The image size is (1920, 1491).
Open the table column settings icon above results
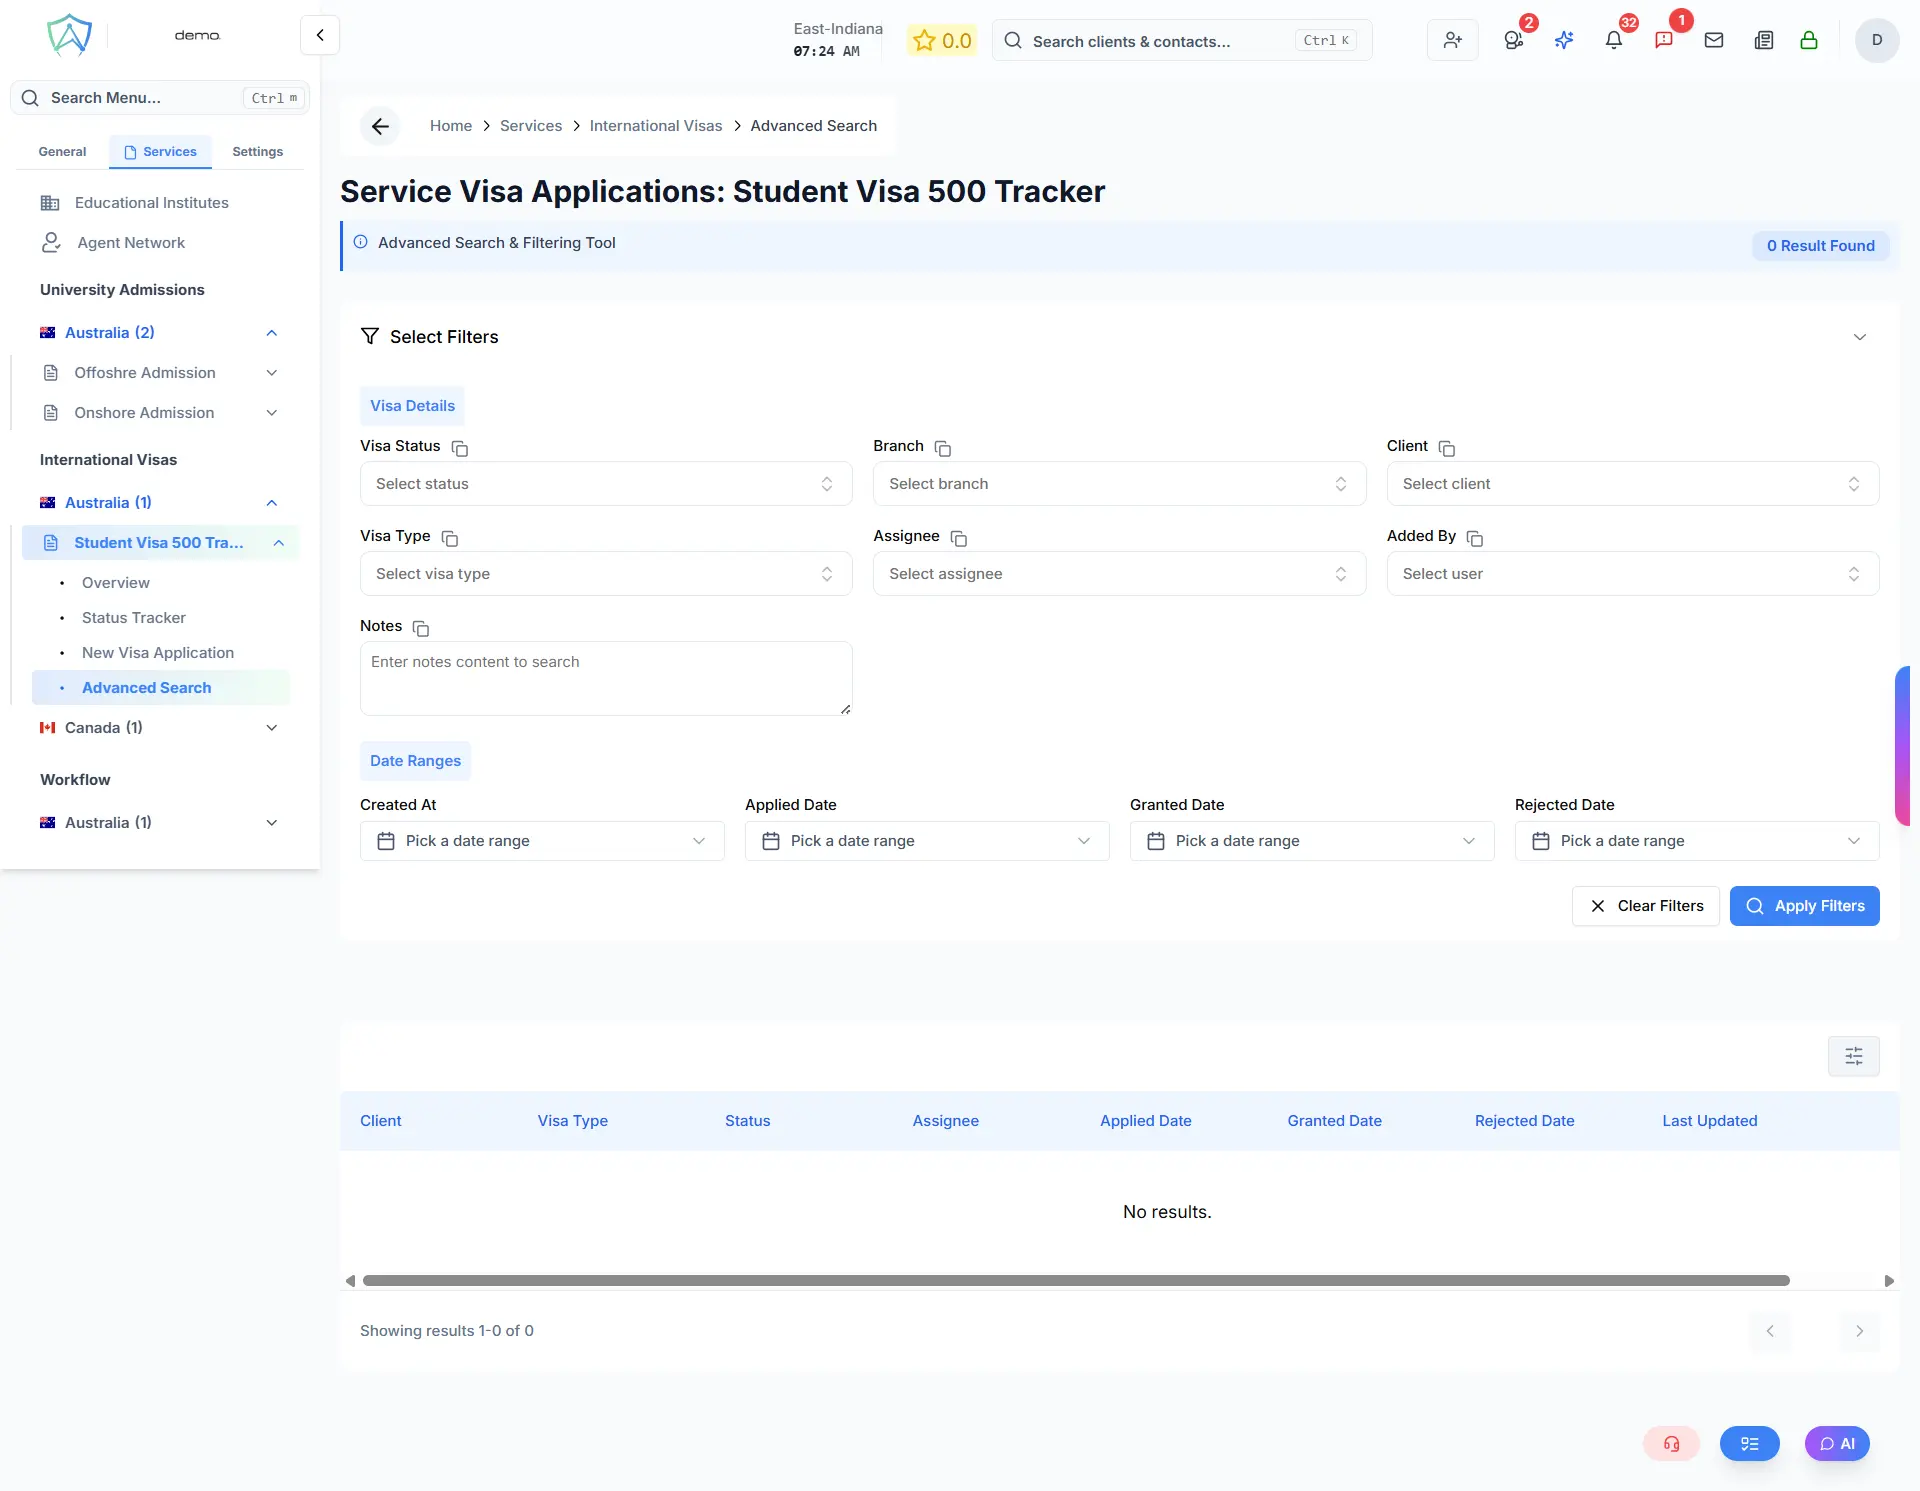point(1854,1055)
